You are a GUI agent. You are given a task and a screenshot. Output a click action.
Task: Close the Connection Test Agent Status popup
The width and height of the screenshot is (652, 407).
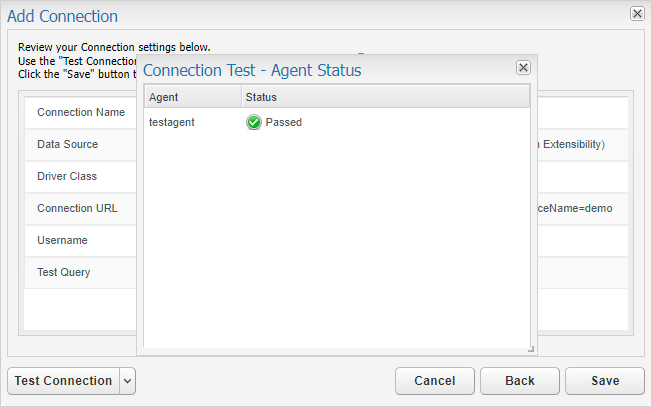pyautogui.click(x=523, y=67)
